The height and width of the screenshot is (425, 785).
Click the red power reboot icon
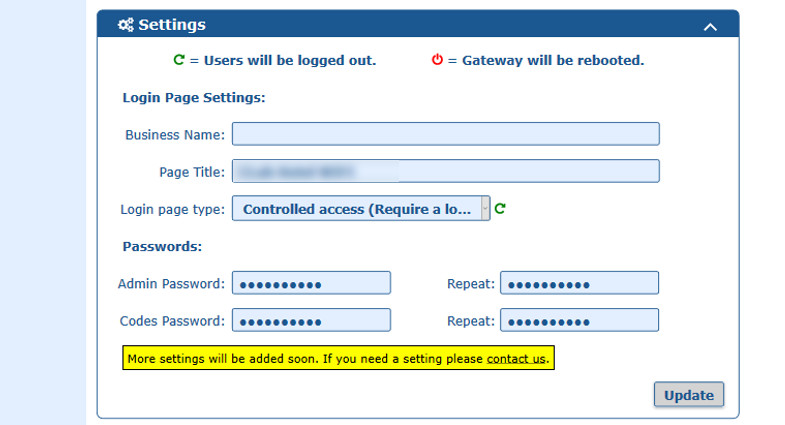pyautogui.click(x=437, y=60)
